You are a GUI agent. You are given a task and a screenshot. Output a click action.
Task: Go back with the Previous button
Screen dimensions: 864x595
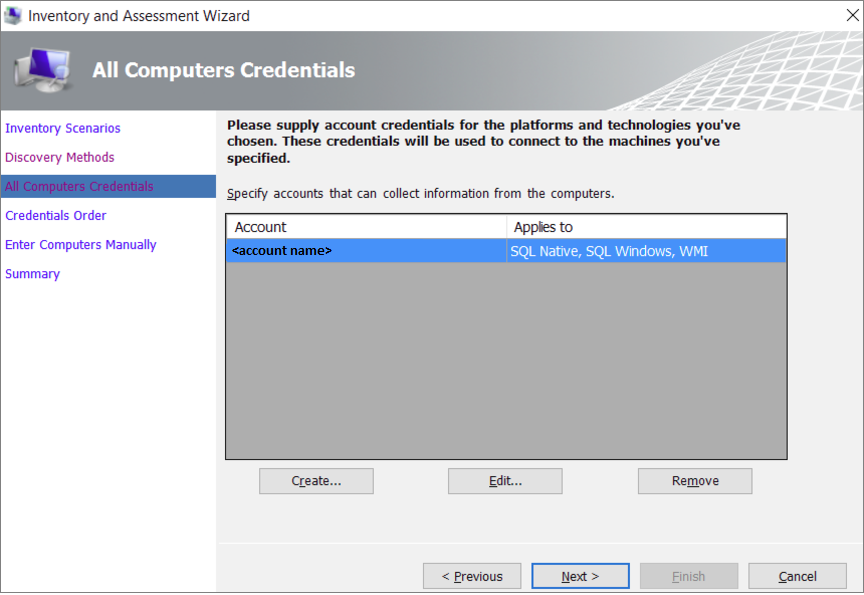[x=472, y=576]
